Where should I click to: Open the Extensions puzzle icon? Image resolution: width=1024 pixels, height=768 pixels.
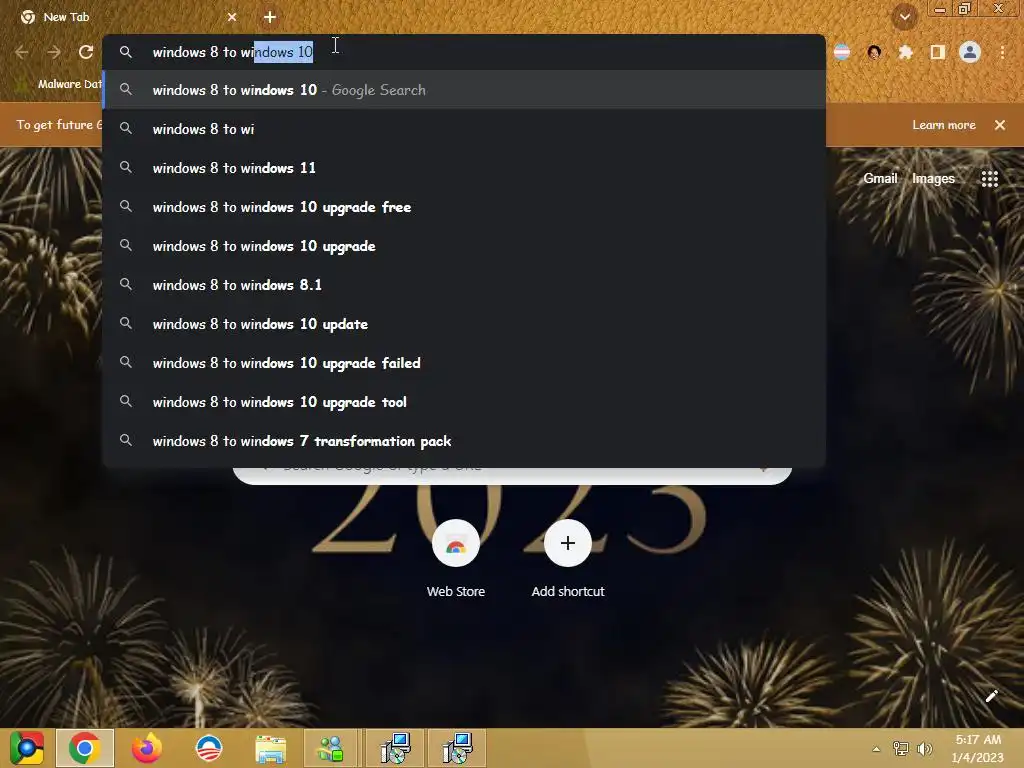(905, 52)
